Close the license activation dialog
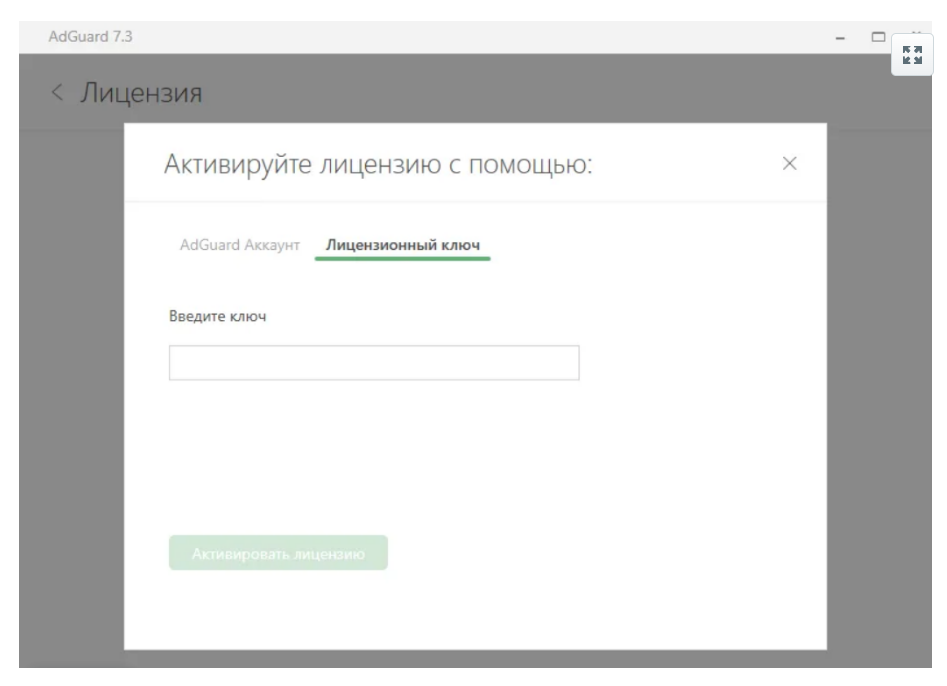 (x=789, y=164)
